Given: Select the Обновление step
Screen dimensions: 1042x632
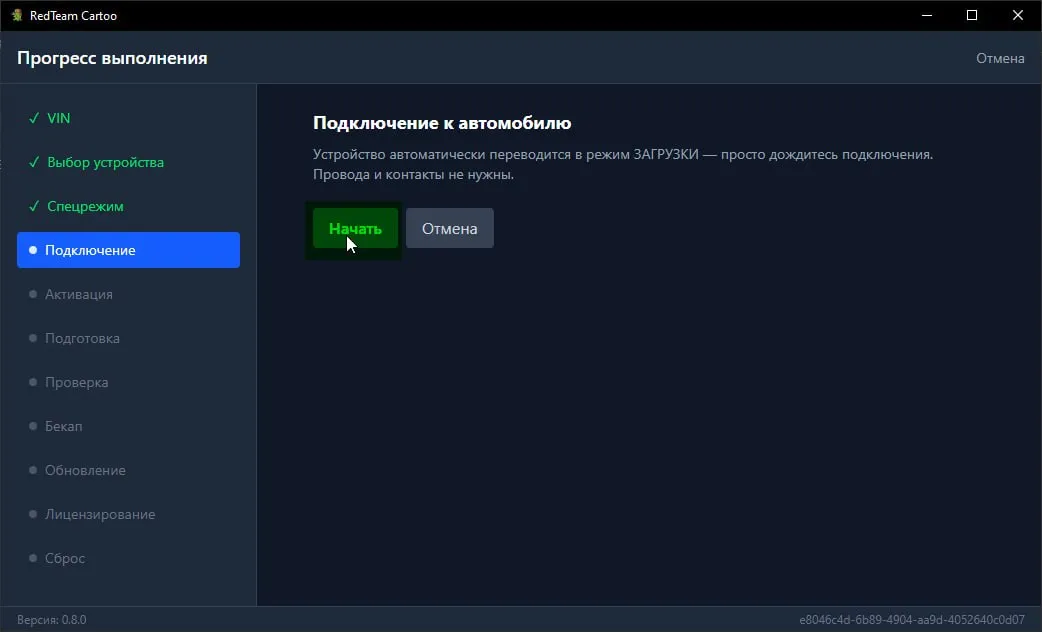Looking at the screenshot, I should coord(128,470).
